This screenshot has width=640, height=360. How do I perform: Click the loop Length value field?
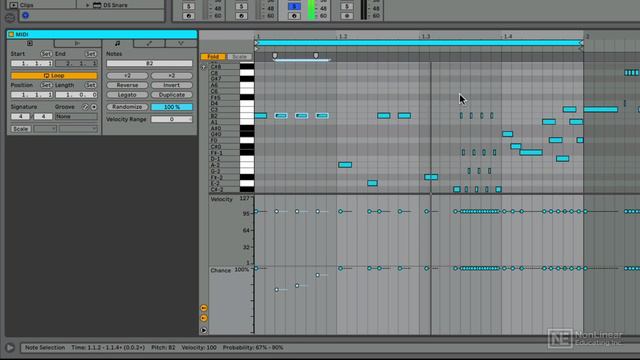coord(76,95)
